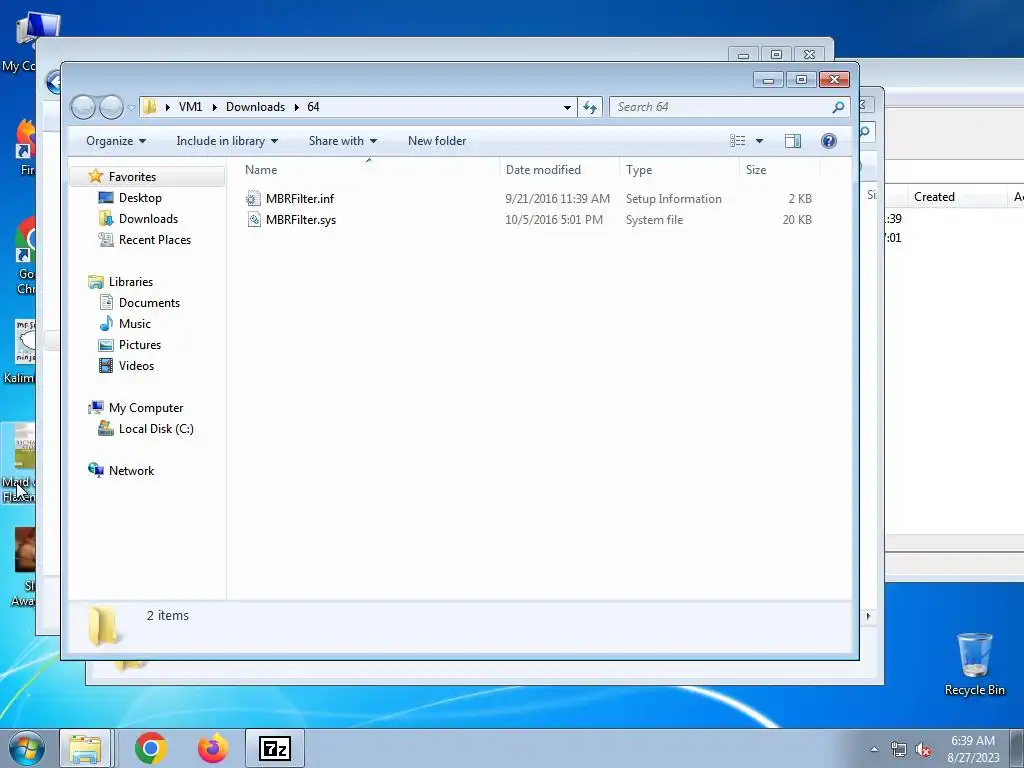
Task: Open the Share with dropdown
Action: coord(342,141)
